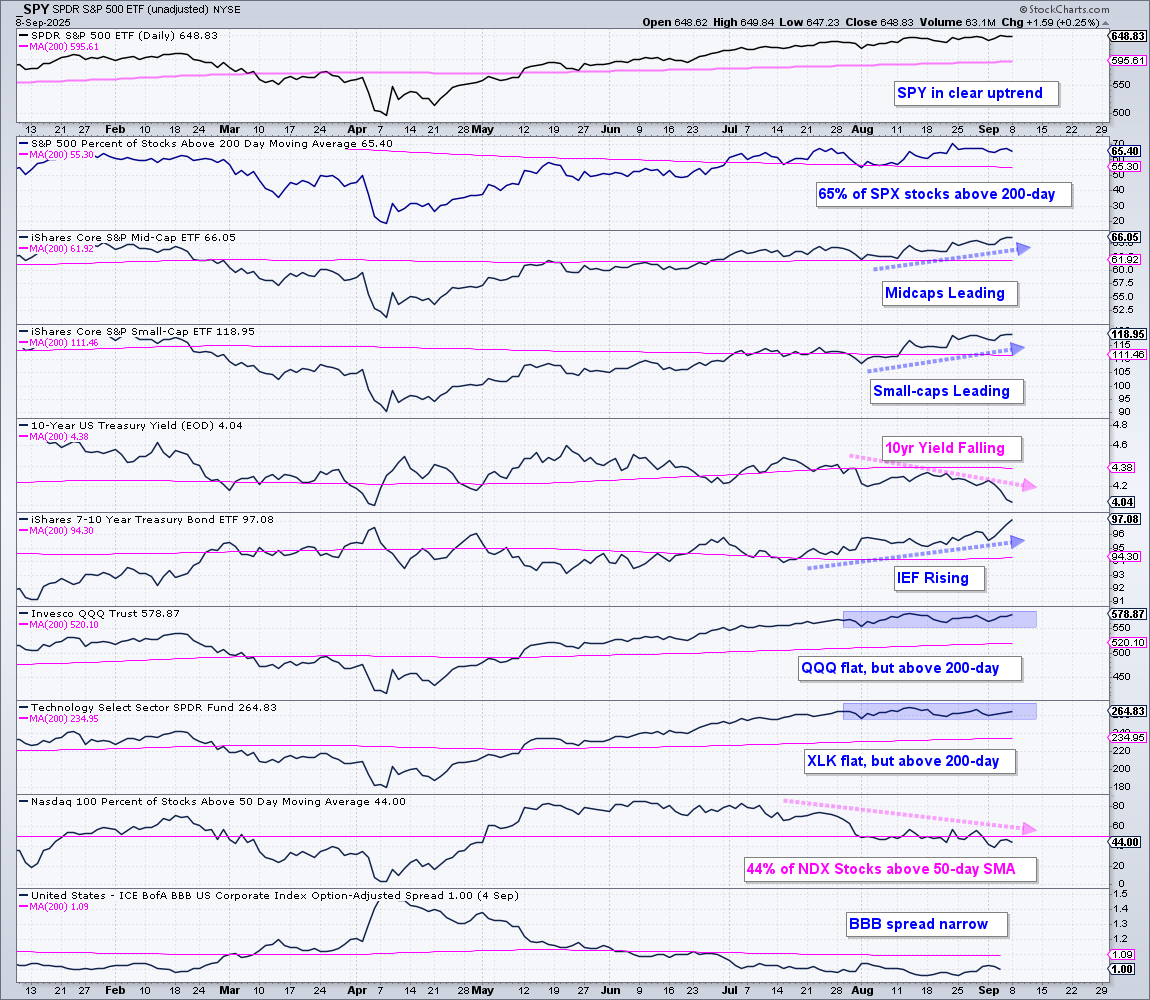Click the MA(200) 55.30 legend label
The image size is (1150, 1000).
pyautogui.click(x=56, y=156)
